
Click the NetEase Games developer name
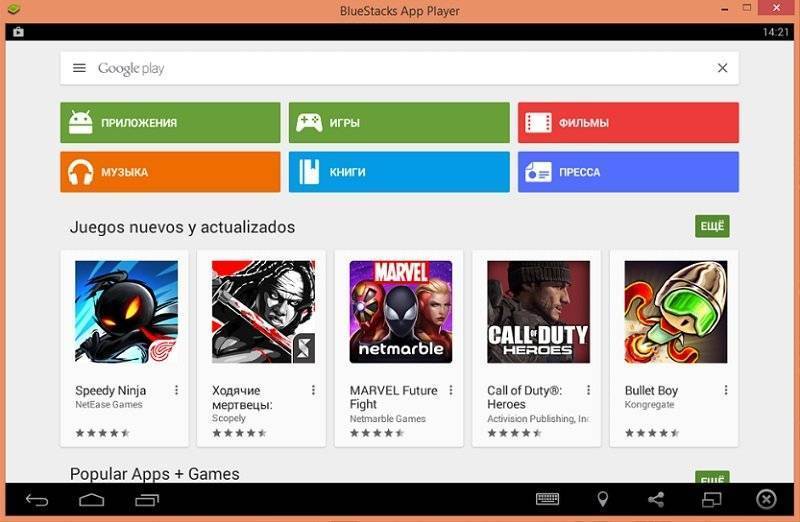pos(109,405)
